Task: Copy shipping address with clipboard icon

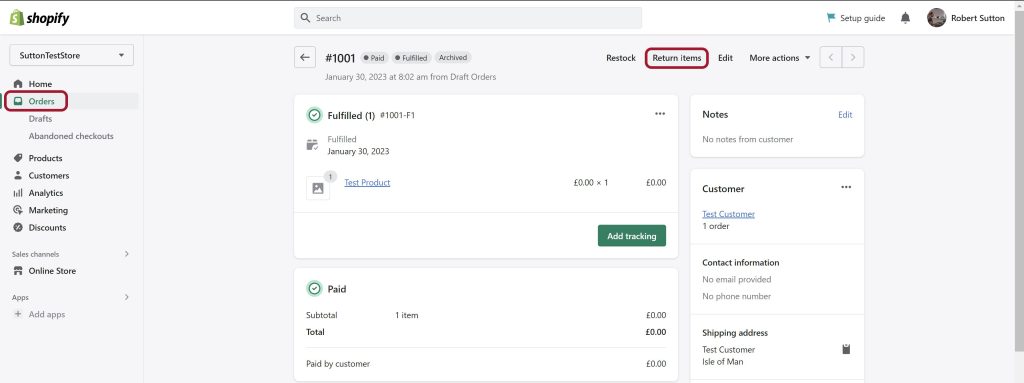Action: point(846,349)
